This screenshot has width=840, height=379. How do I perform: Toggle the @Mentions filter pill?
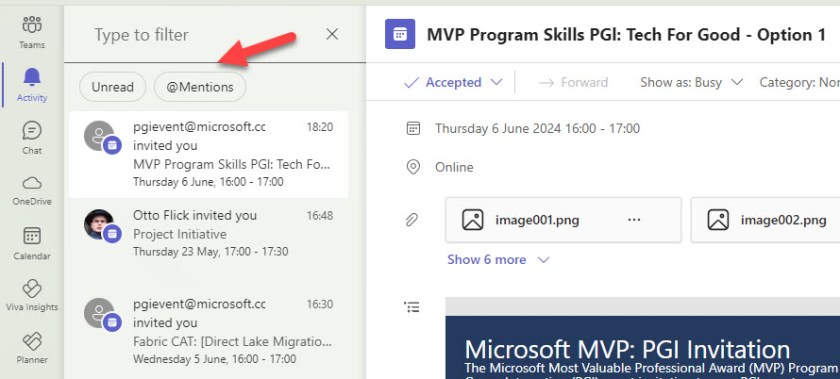(x=200, y=87)
